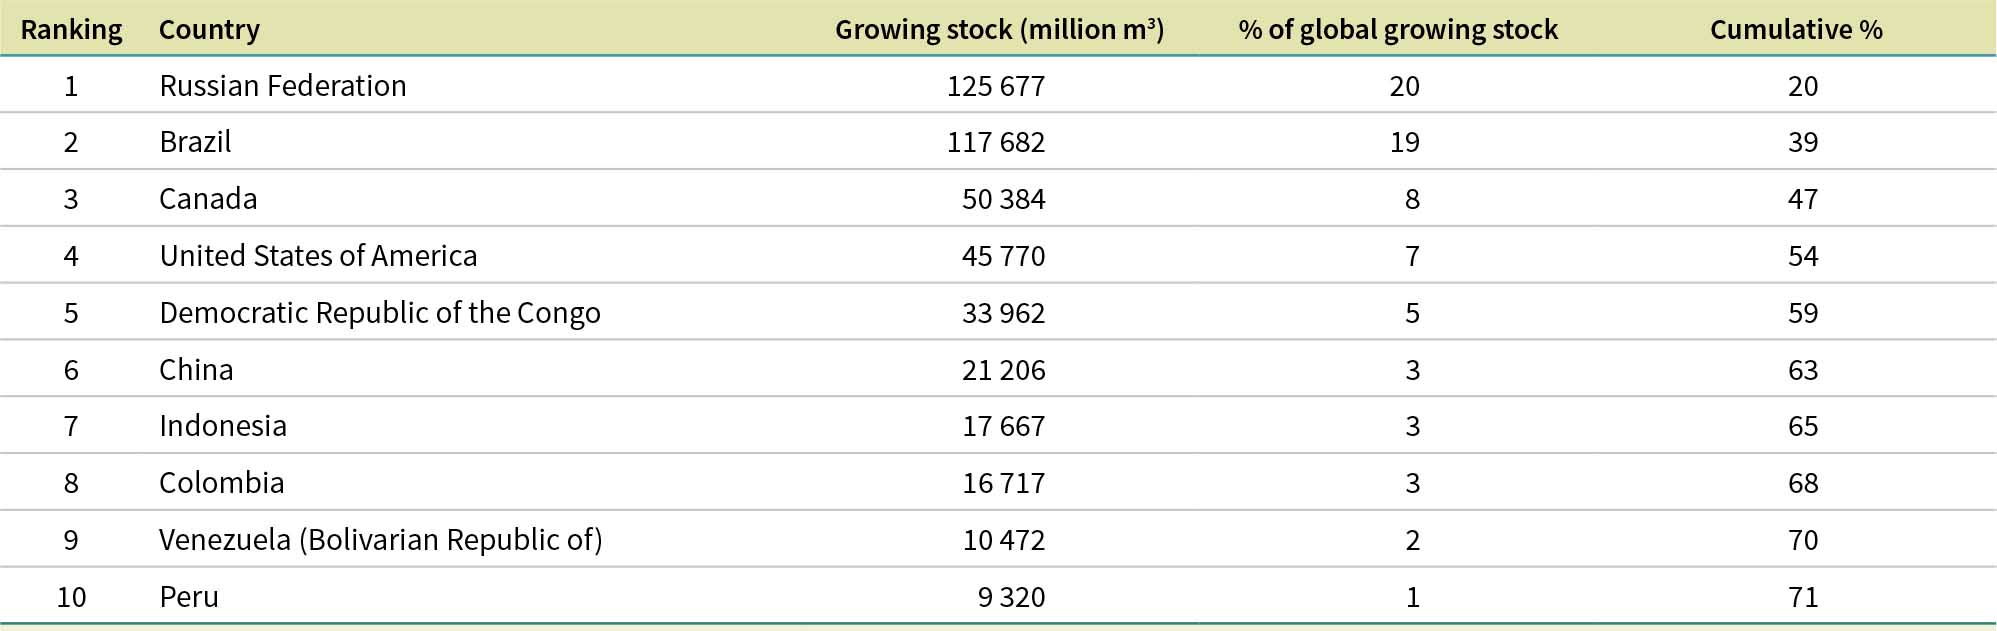Select the % of global growing stock header
Viewport: 1997px width, 631px height.
(1398, 30)
